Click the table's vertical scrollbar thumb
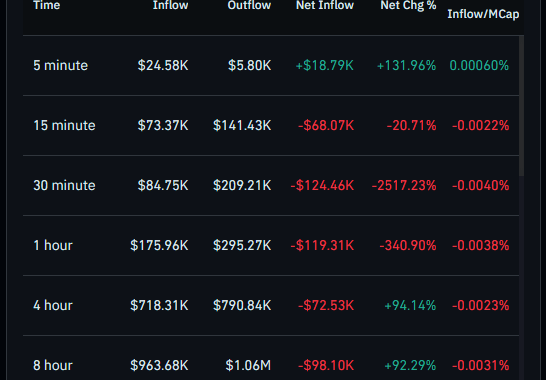The height and width of the screenshot is (380, 546). pos(521,106)
